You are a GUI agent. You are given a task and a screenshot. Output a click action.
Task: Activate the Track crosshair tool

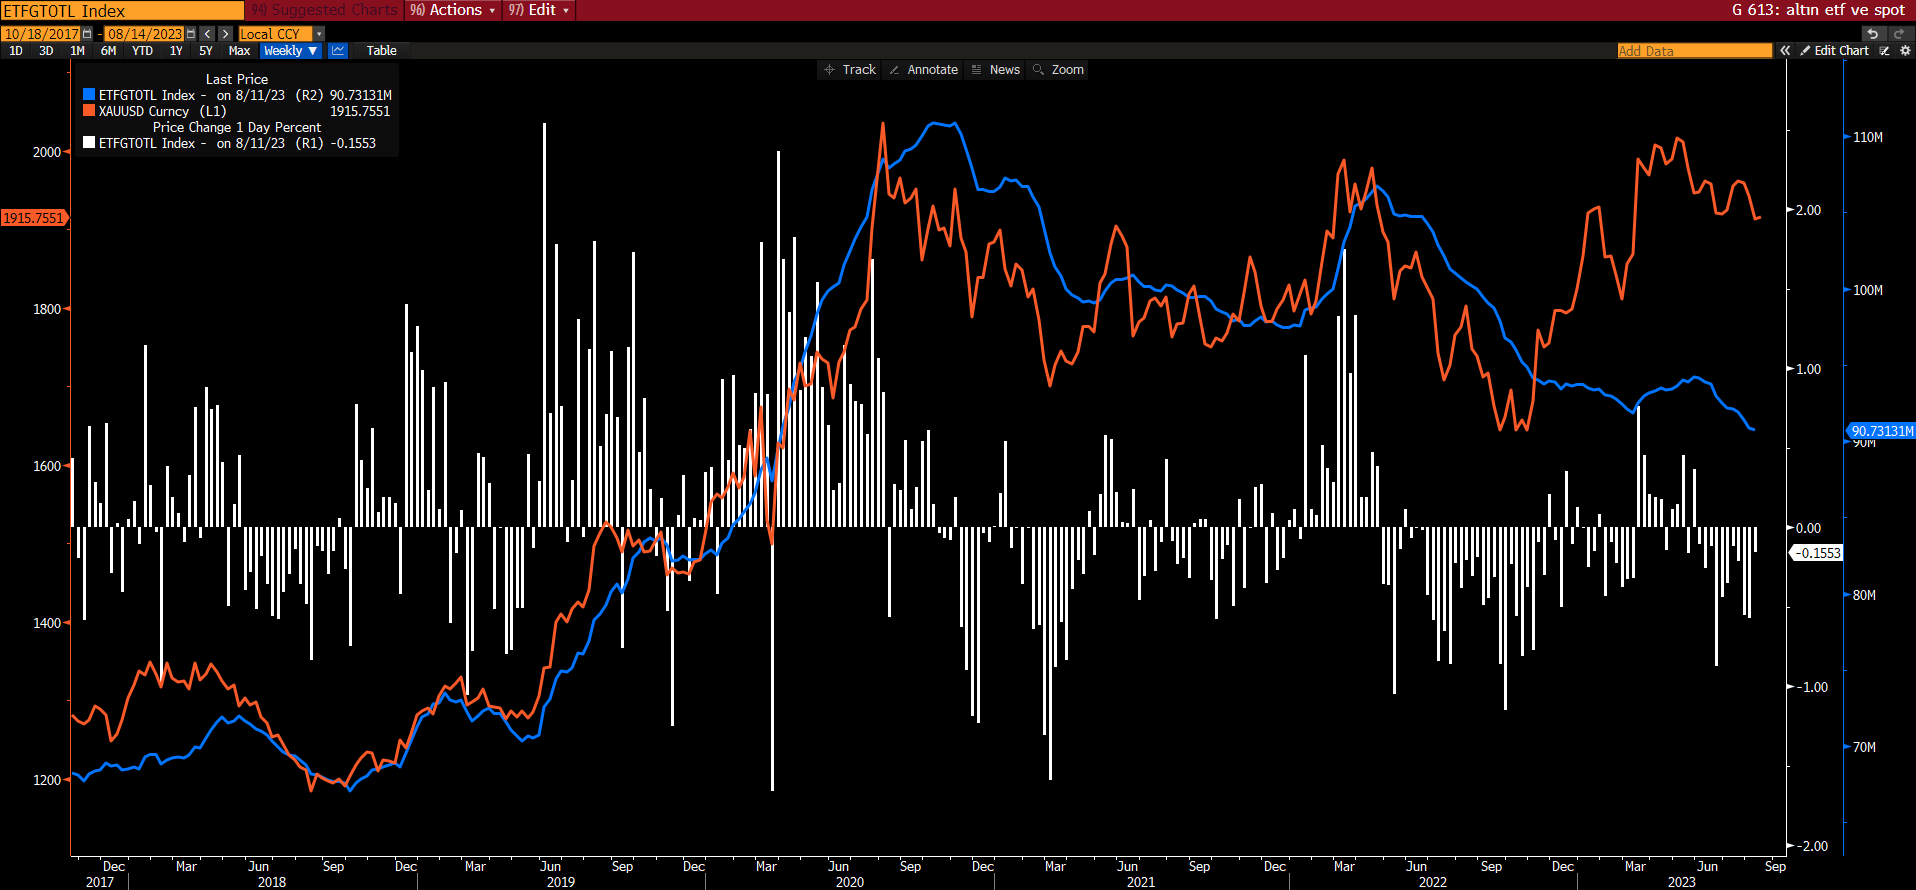(850, 70)
